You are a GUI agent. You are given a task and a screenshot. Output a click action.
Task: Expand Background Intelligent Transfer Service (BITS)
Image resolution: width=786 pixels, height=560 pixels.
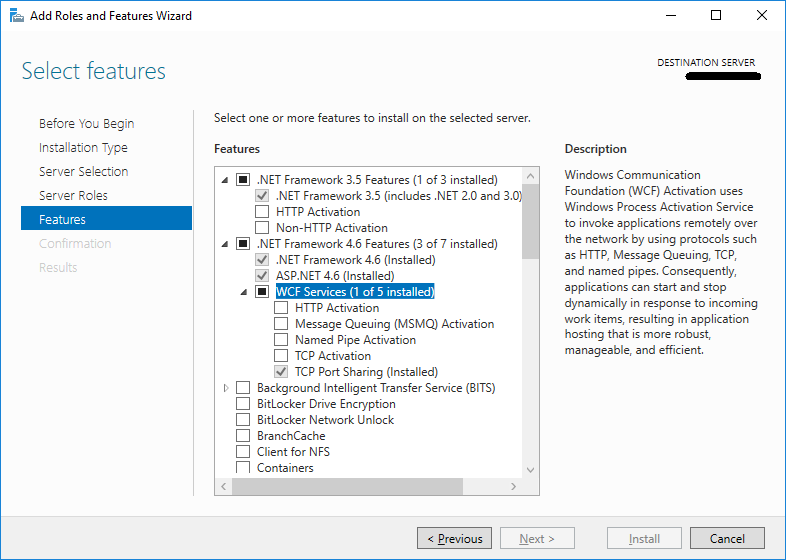point(227,388)
